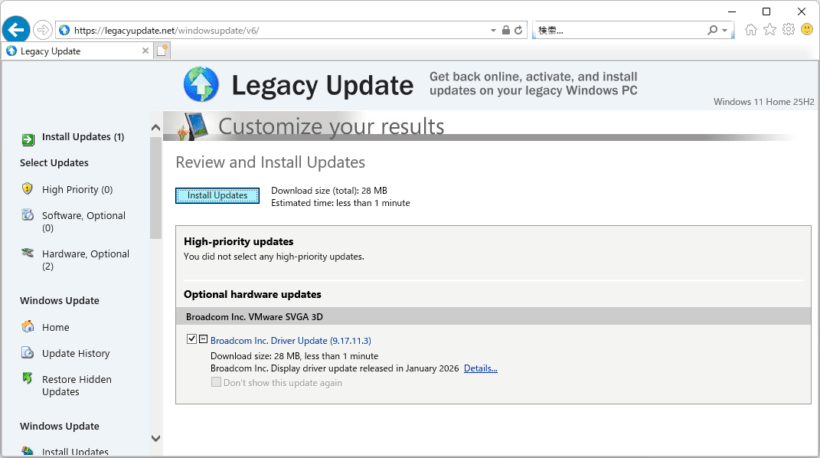Go to Windows Update Home link

point(55,327)
